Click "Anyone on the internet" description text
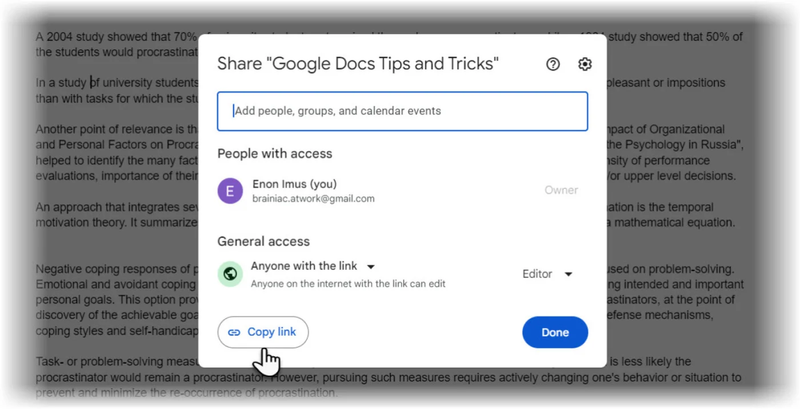Viewport: 800px width, 409px height. click(x=348, y=284)
